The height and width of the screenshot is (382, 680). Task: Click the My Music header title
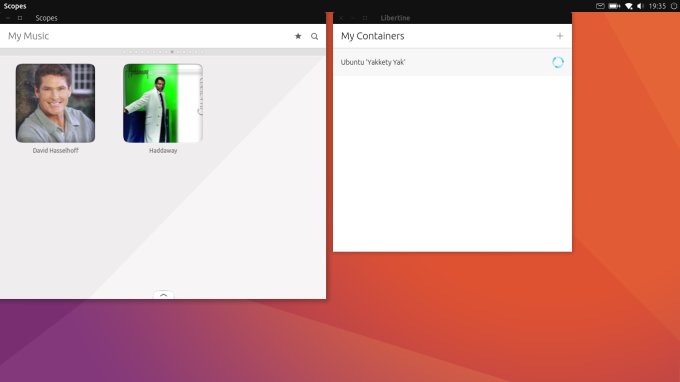29,36
